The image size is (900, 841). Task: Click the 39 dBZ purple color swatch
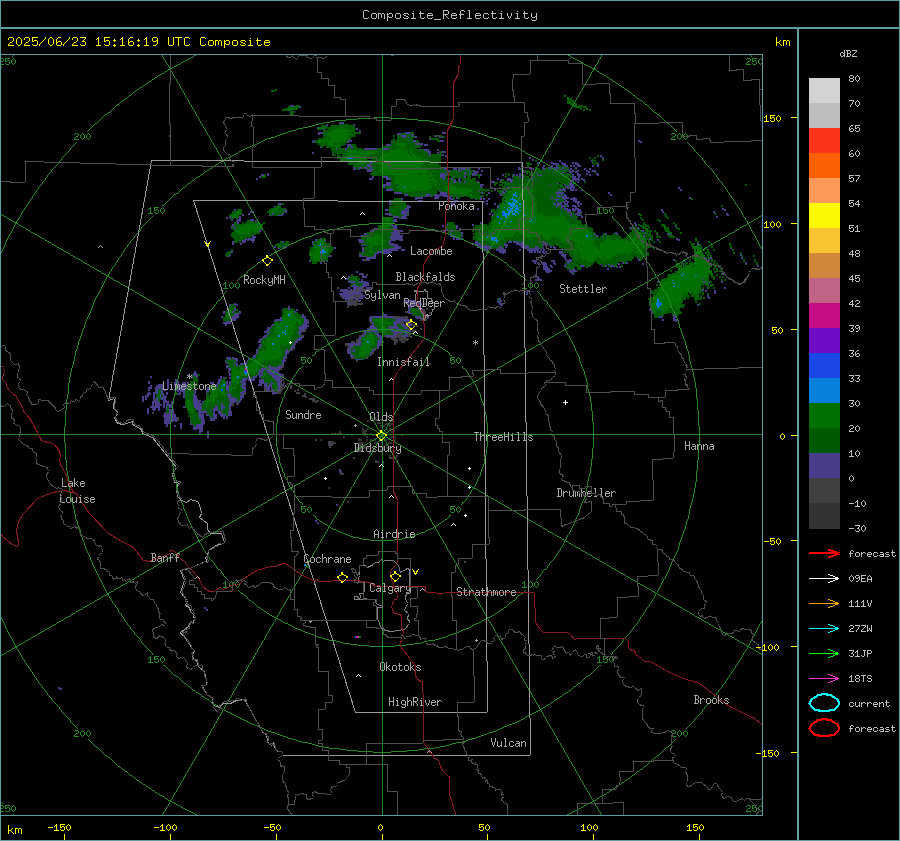point(824,340)
